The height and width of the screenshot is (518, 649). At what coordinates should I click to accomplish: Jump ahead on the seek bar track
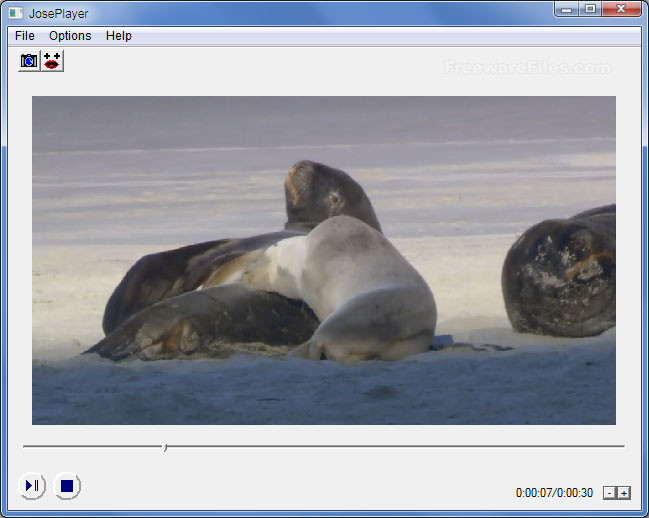click(395, 446)
